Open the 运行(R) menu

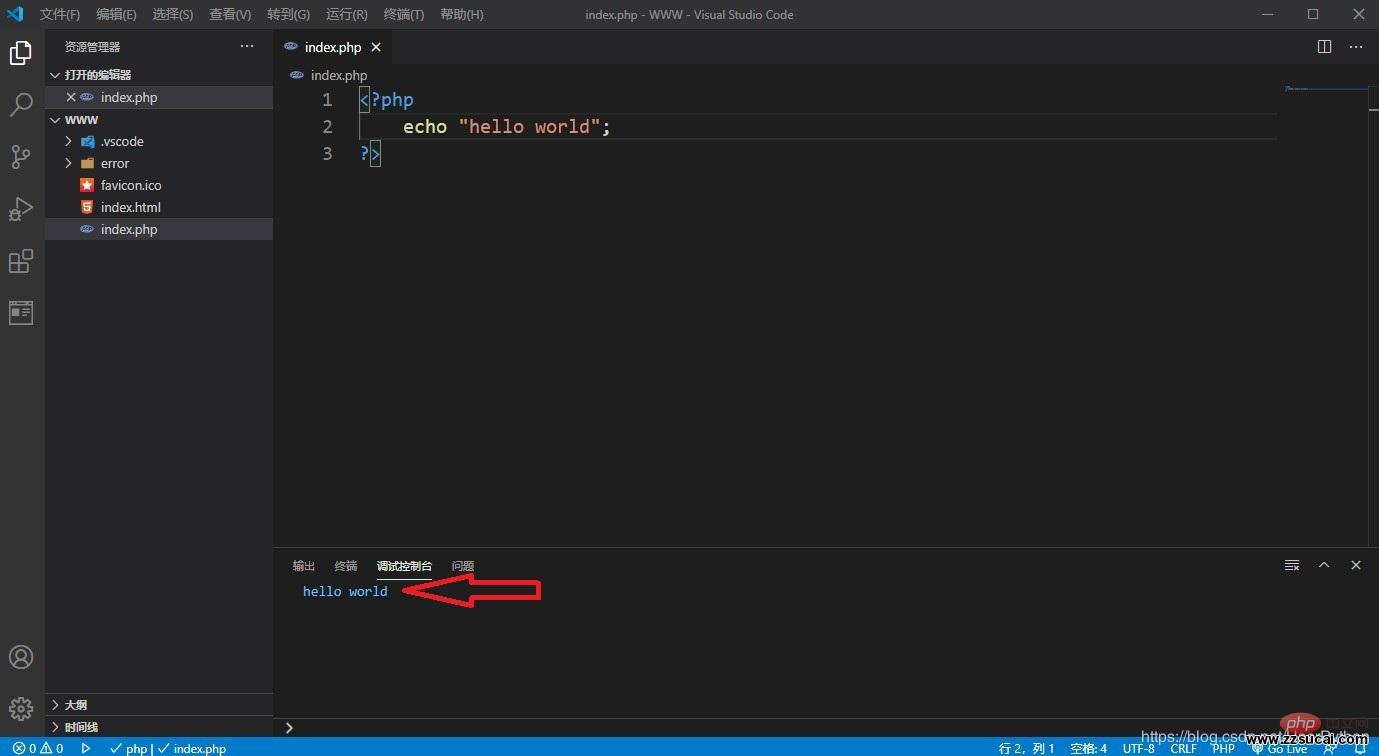click(x=346, y=14)
